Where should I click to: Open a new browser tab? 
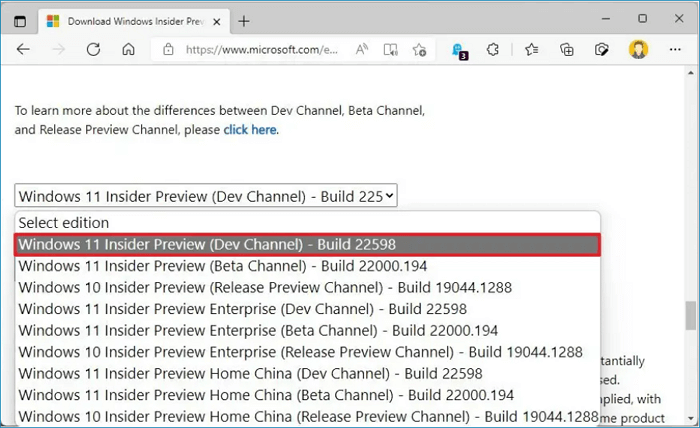click(244, 20)
